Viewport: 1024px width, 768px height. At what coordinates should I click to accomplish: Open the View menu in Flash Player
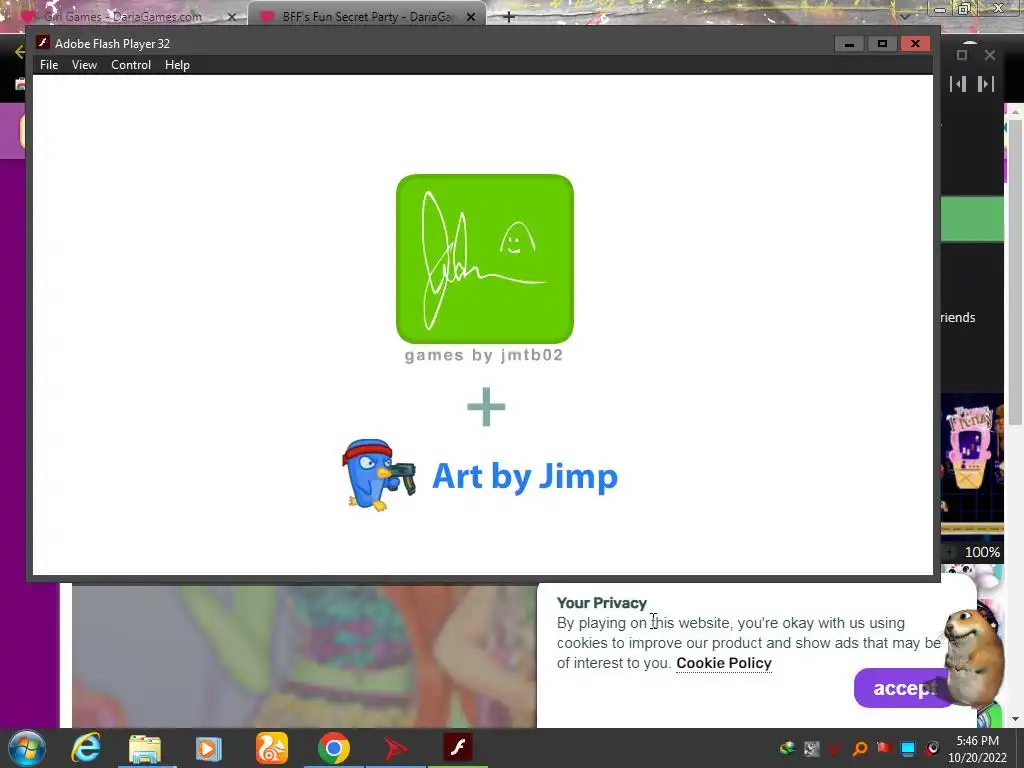(x=84, y=65)
